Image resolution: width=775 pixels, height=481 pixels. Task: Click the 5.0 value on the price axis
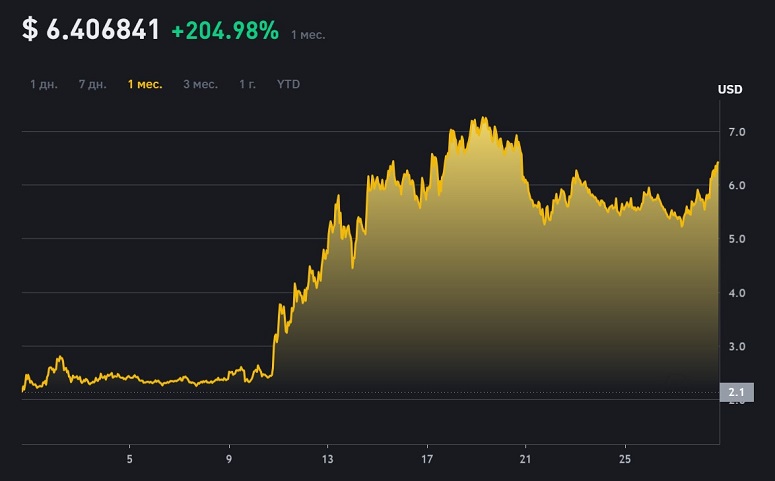736,239
